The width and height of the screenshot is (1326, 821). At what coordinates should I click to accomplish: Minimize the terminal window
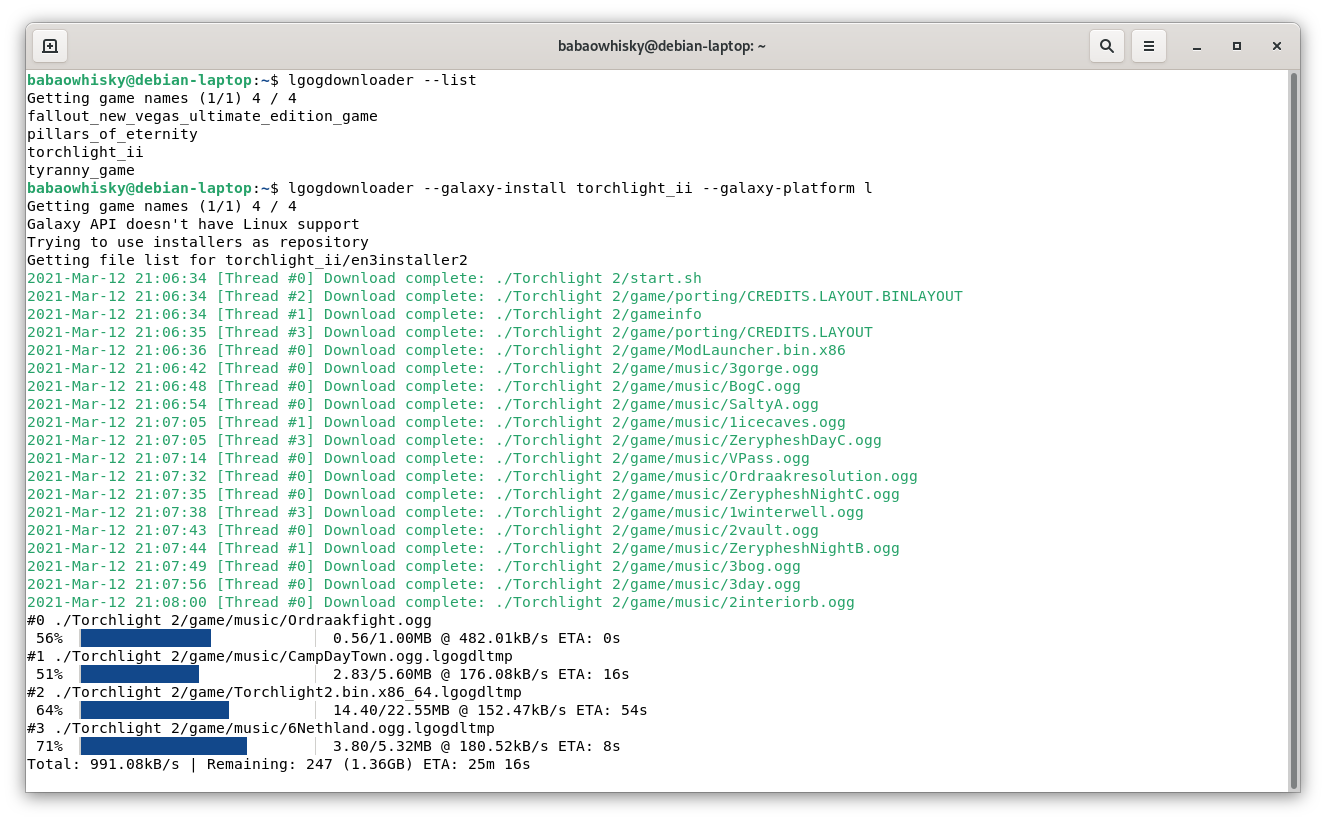[1197, 46]
